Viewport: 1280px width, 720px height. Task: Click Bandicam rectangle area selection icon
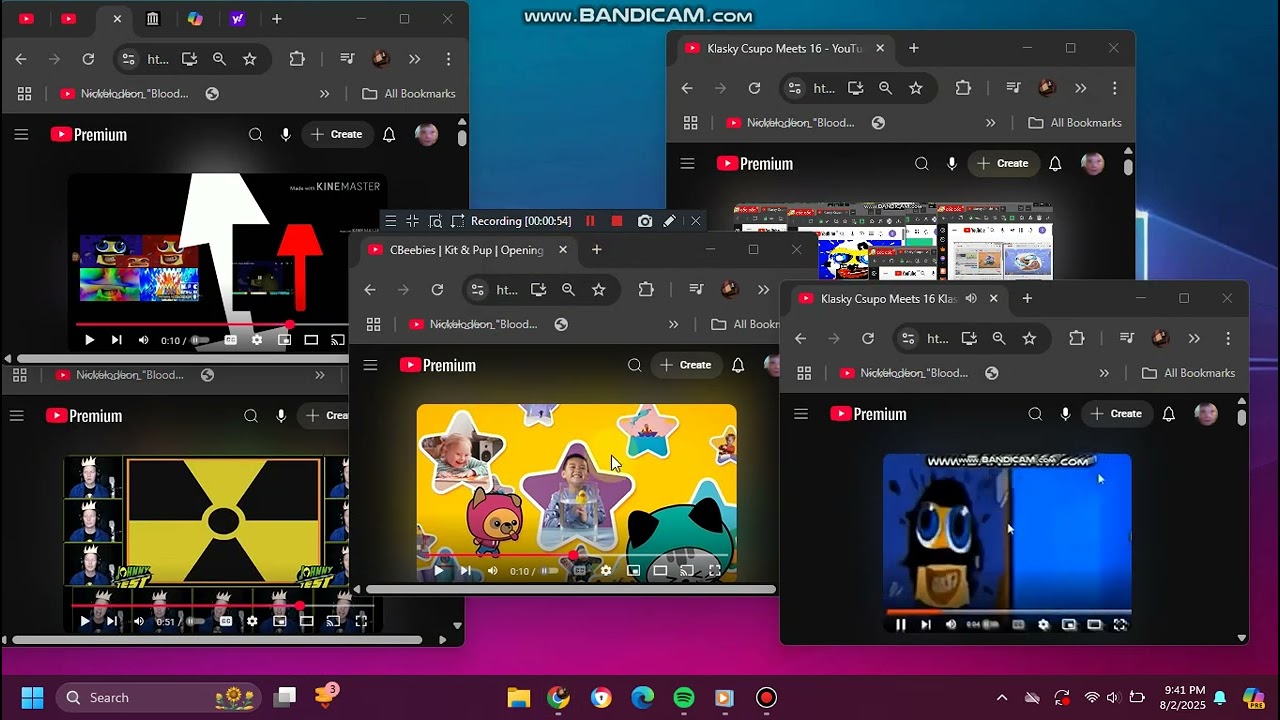click(458, 221)
